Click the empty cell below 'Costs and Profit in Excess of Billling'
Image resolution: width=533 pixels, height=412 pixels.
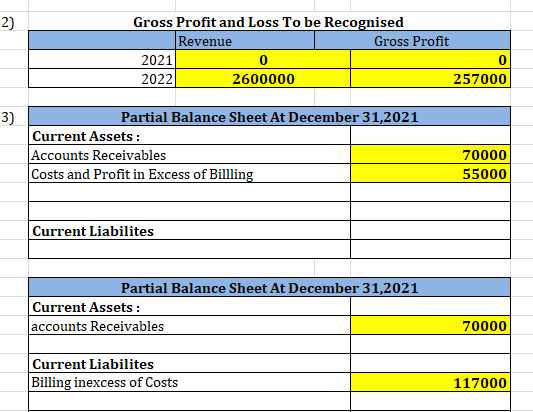[x=189, y=192]
